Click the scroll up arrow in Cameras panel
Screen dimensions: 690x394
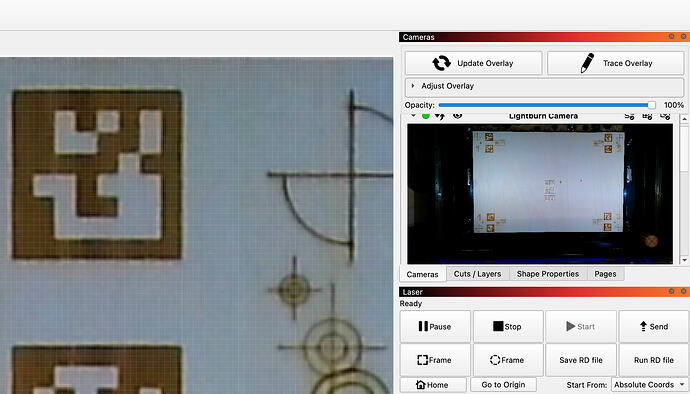click(684, 119)
